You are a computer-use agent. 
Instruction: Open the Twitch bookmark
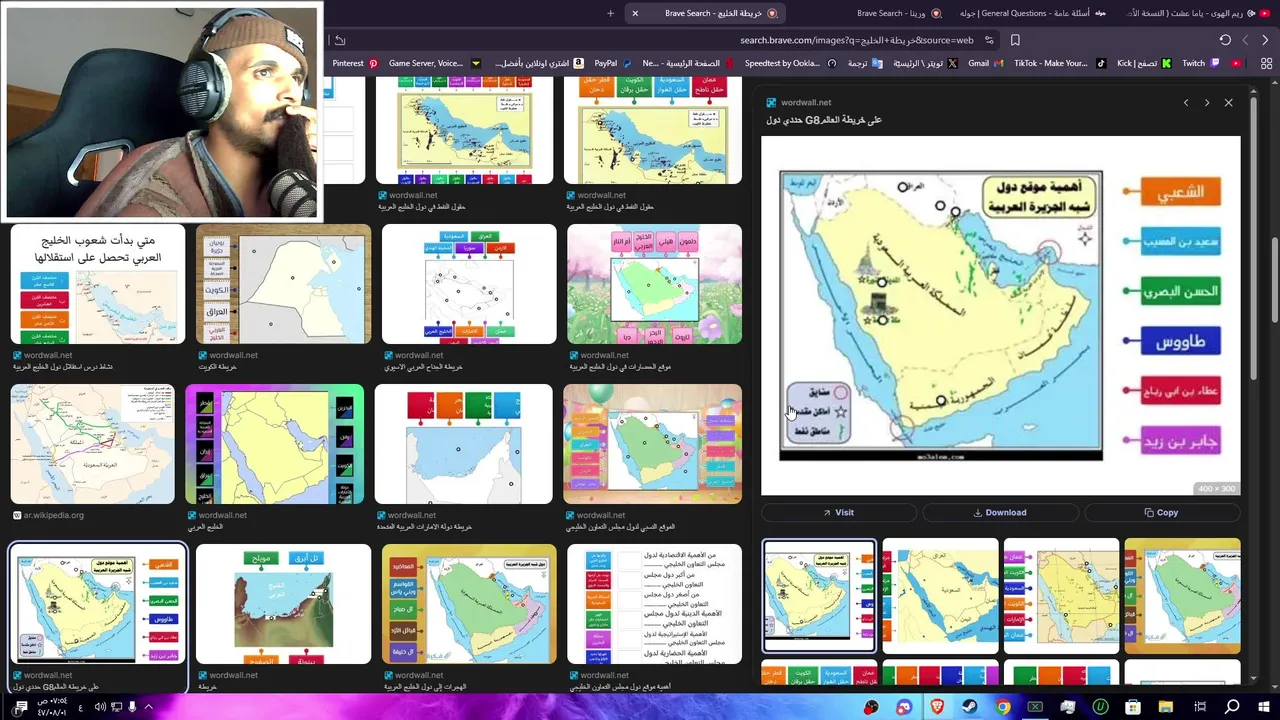click(x=1201, y=63)
